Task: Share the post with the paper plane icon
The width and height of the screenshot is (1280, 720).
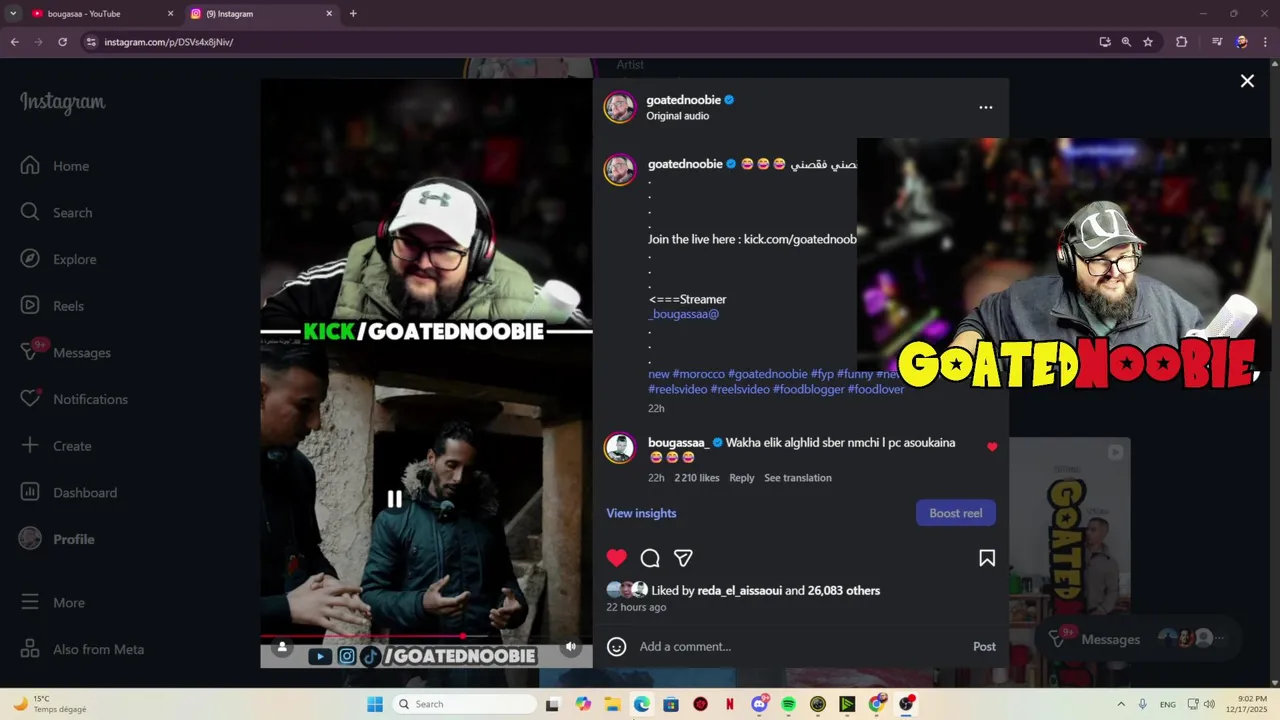Action: (x=683, y=558)
